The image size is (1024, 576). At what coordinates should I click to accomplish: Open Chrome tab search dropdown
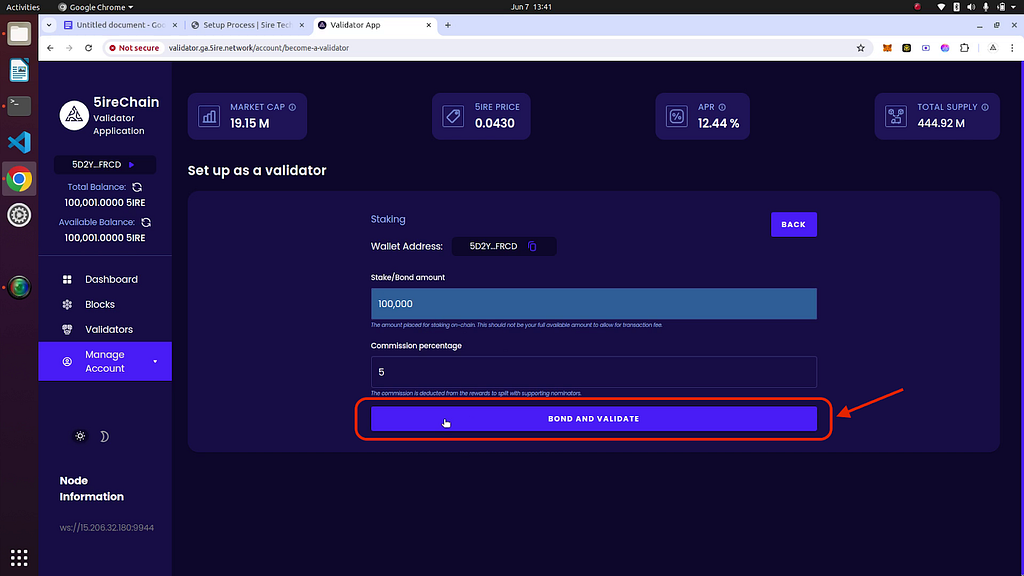49,25
